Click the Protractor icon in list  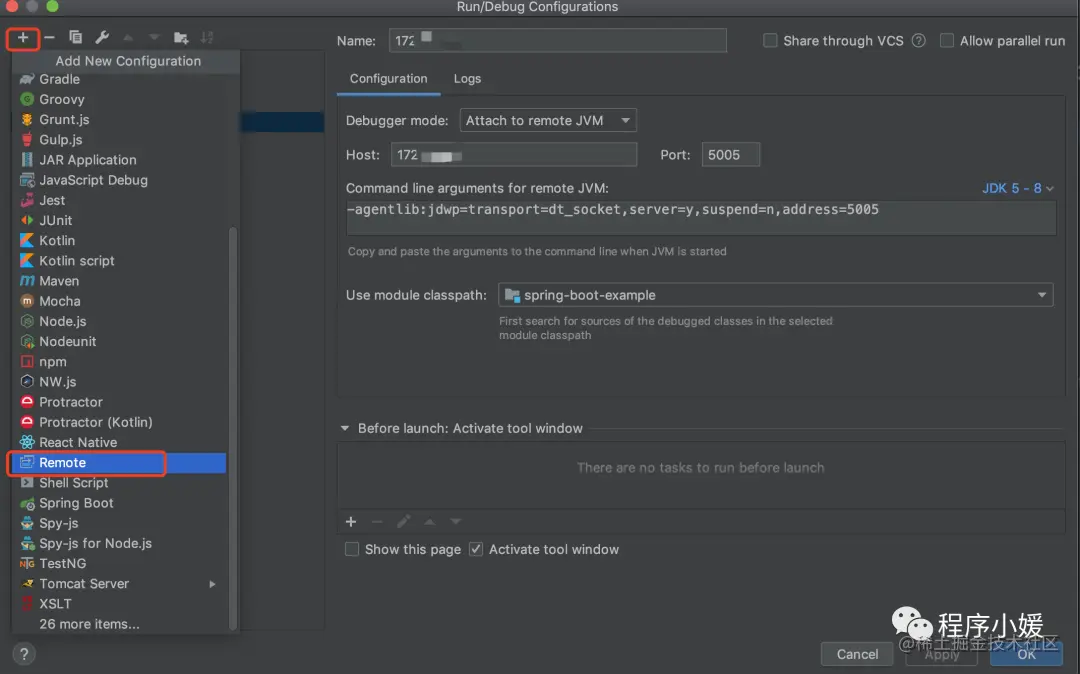point(27,402)
